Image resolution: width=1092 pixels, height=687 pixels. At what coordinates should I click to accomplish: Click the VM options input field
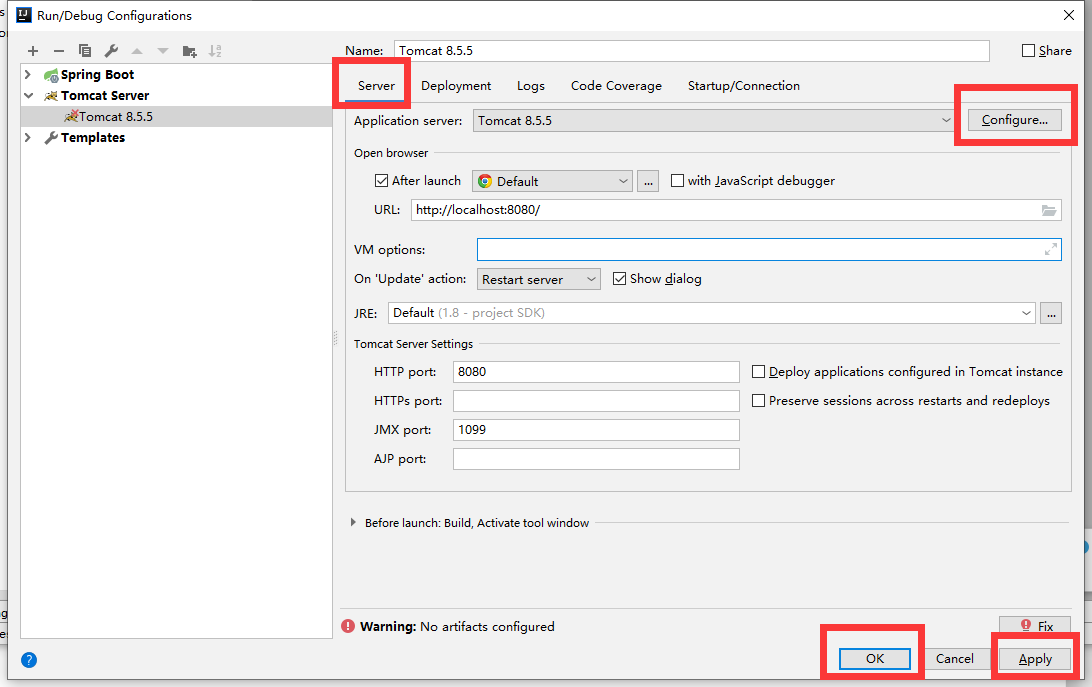point(769,249)
